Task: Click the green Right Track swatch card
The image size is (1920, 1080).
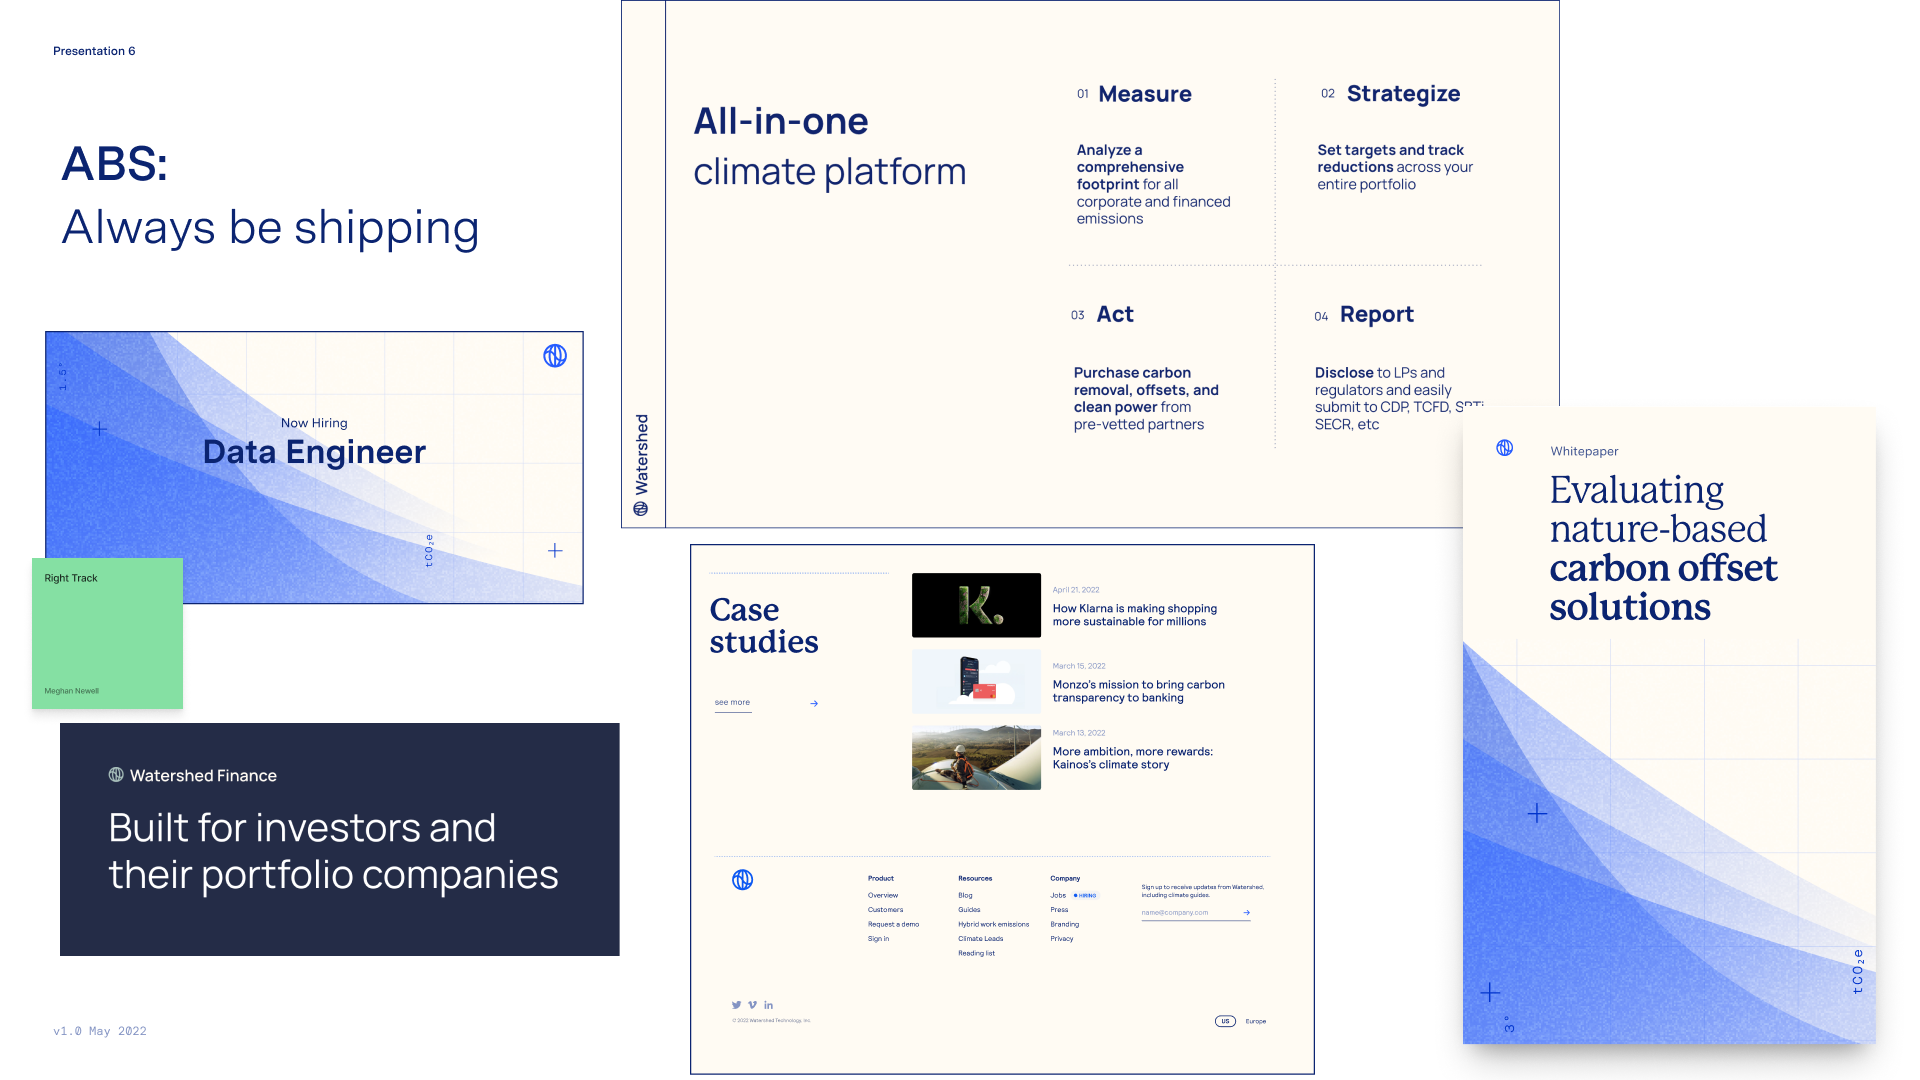Action: click(x=107, y=633)
